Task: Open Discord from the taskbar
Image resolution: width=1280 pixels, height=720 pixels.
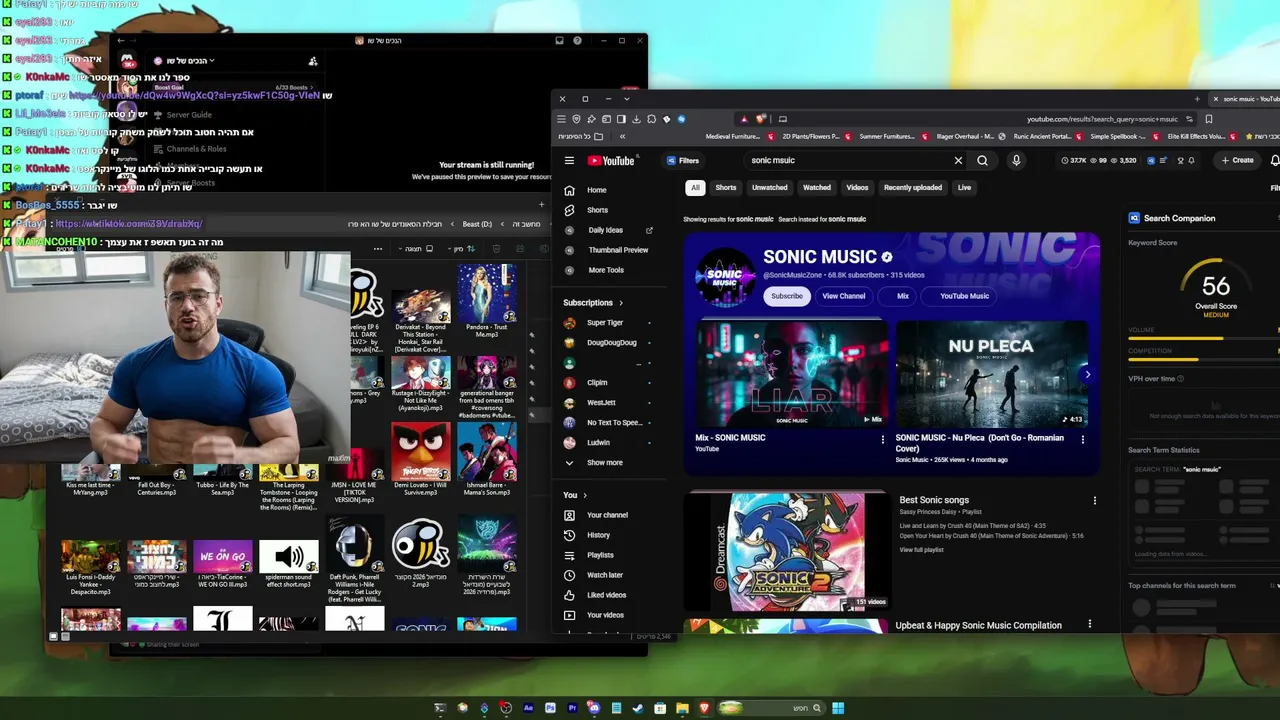Action: pyautogui.click(x=594, y=708)
